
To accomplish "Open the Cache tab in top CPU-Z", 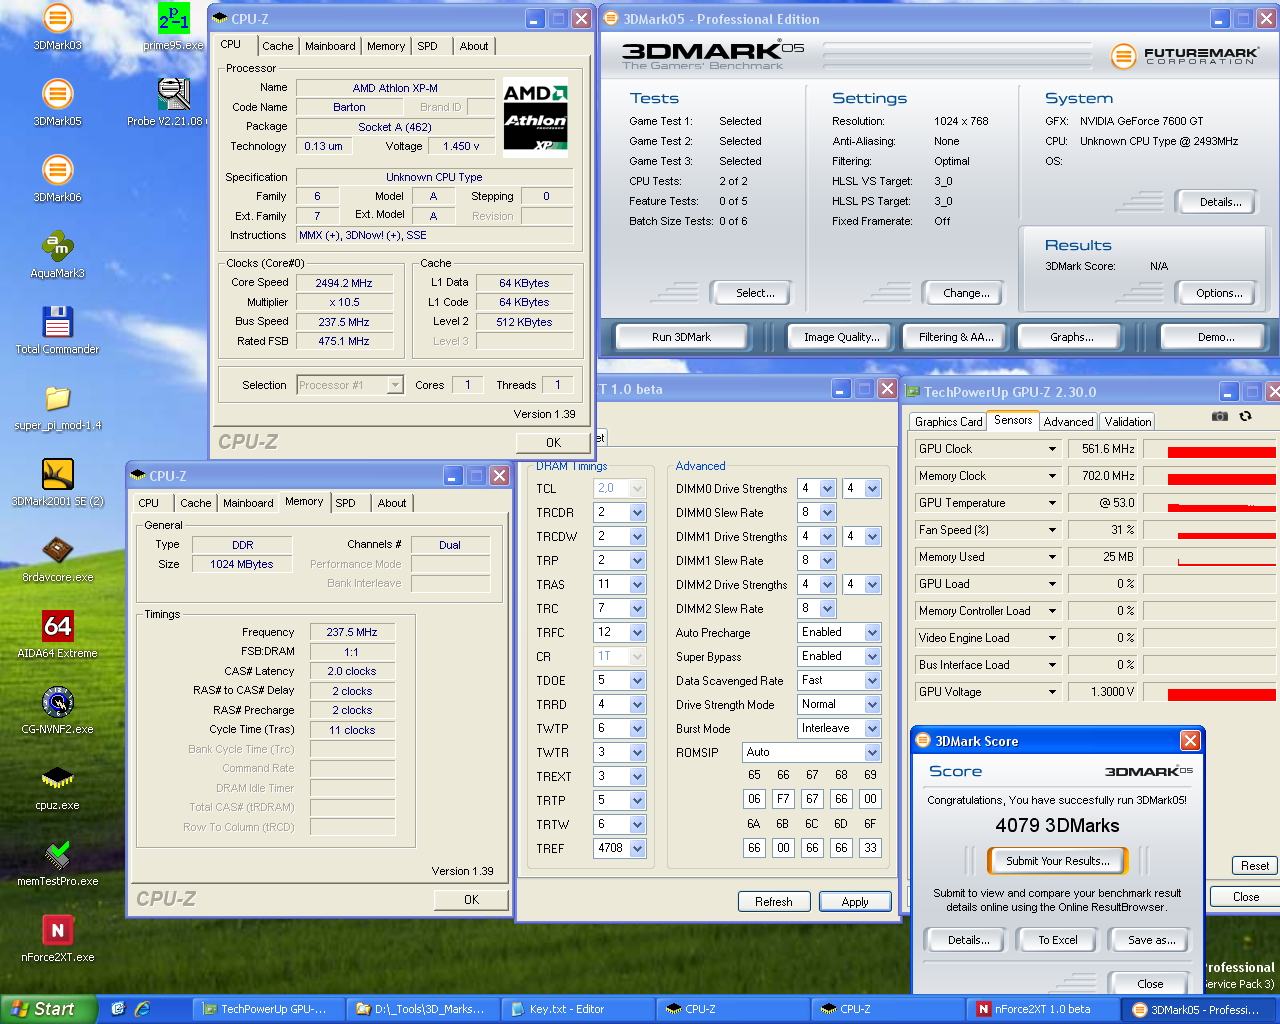I will [x=278, y=46].
